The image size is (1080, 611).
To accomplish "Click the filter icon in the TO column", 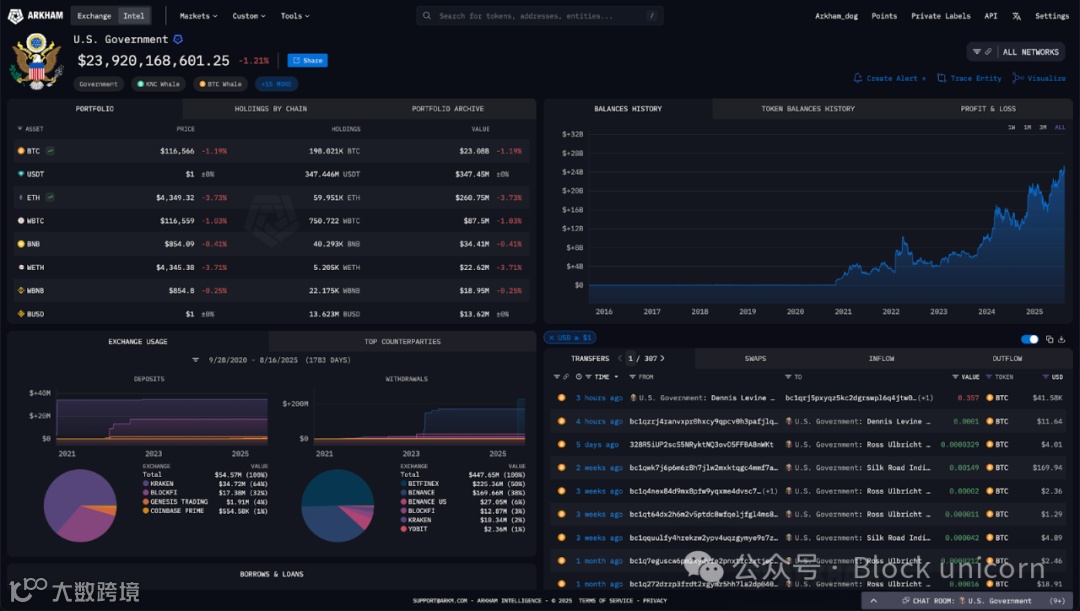I will (788, 377).
